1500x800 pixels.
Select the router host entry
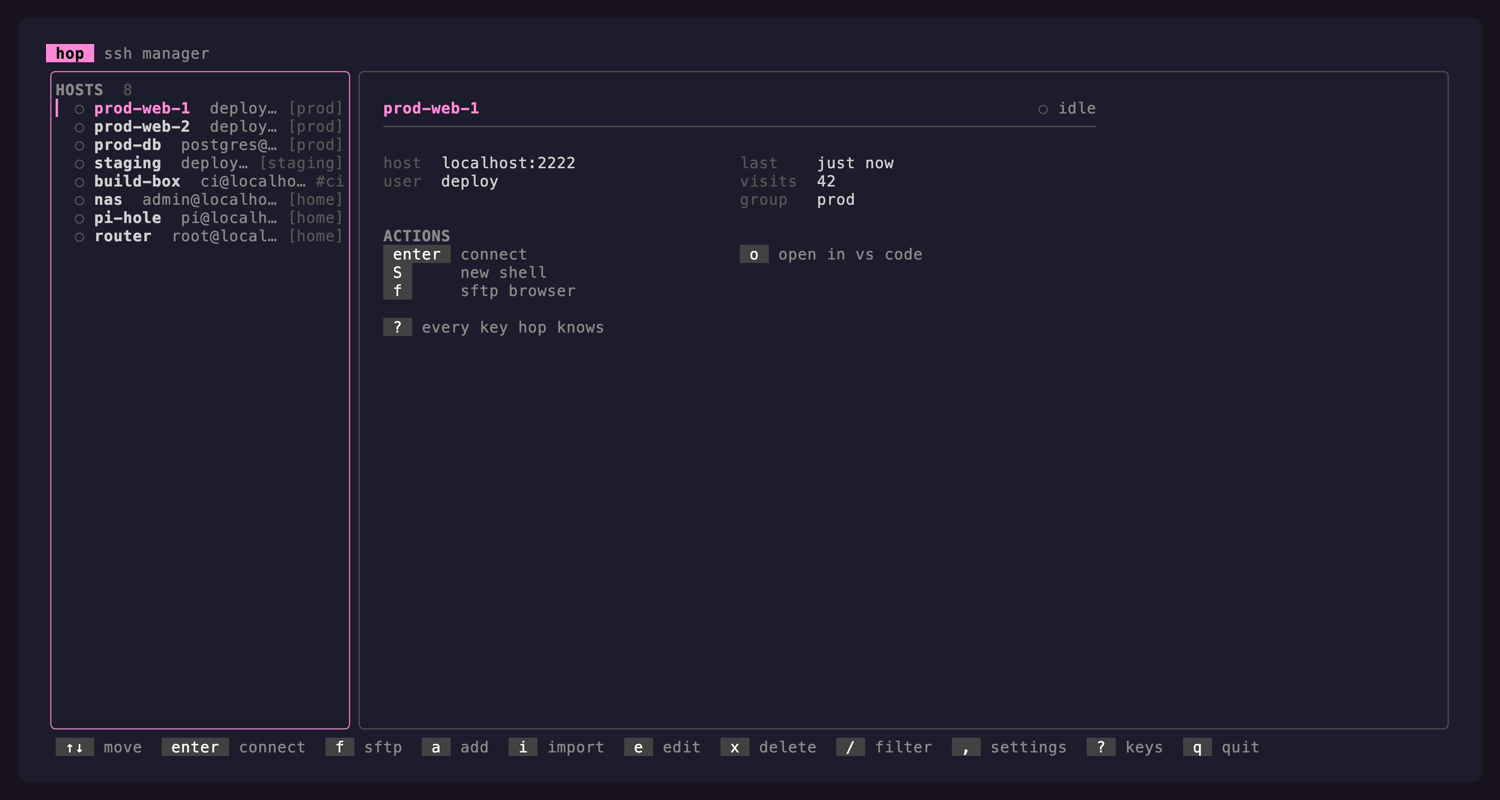click(x=200, y=236)
